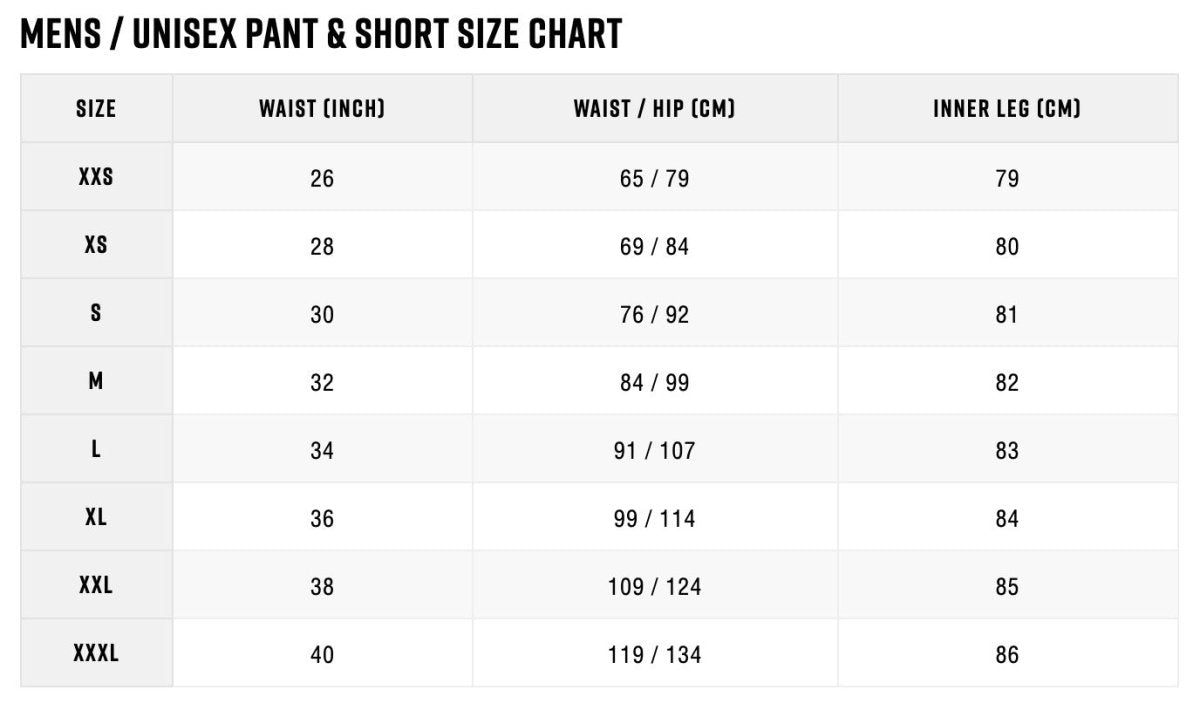Click the WAIST / HIP (CM) header
The height and width of the screenshot is (717, 1200).
654,108
